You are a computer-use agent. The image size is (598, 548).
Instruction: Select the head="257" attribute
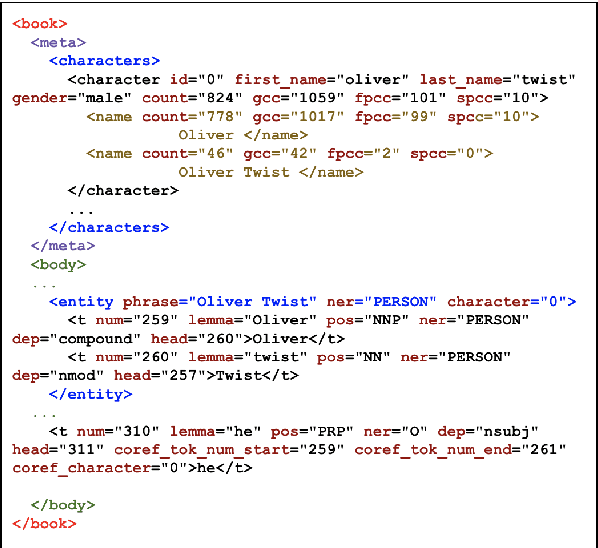click(x=160, y=375)
